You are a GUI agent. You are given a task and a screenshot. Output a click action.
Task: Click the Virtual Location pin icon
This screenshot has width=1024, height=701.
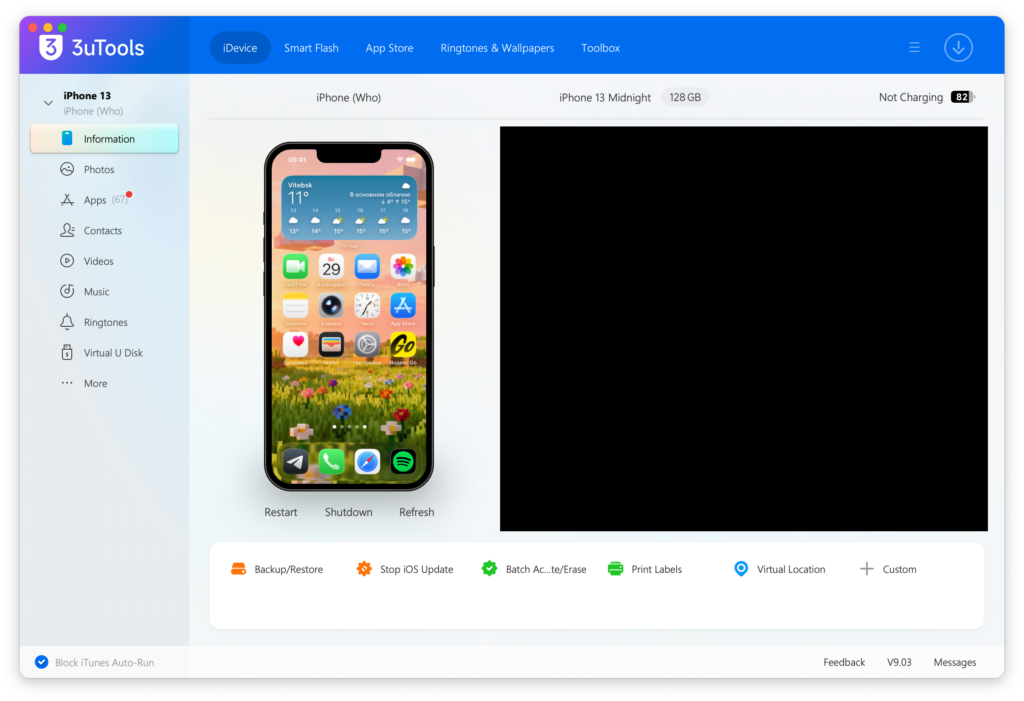(741, 569)
